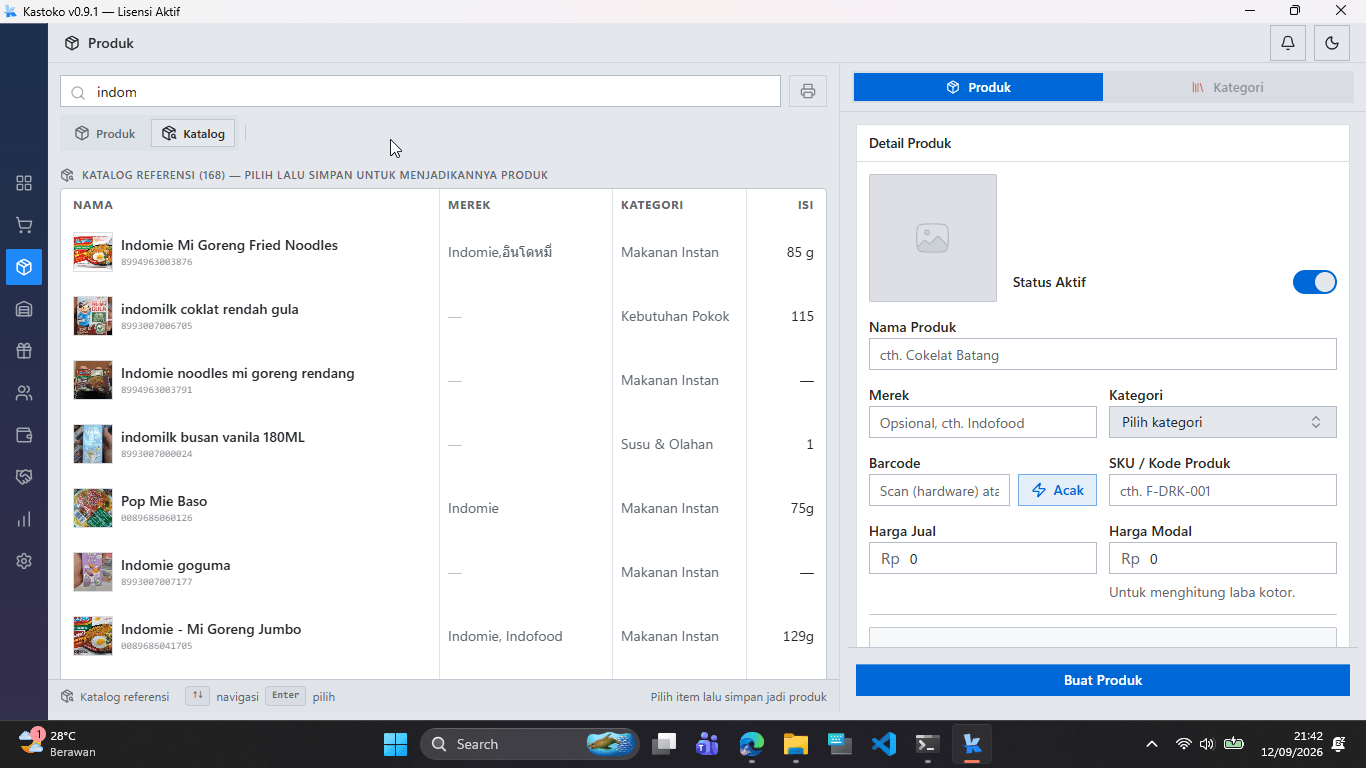Click the SKU / Kode Produk field

[x=1223, y=490]
